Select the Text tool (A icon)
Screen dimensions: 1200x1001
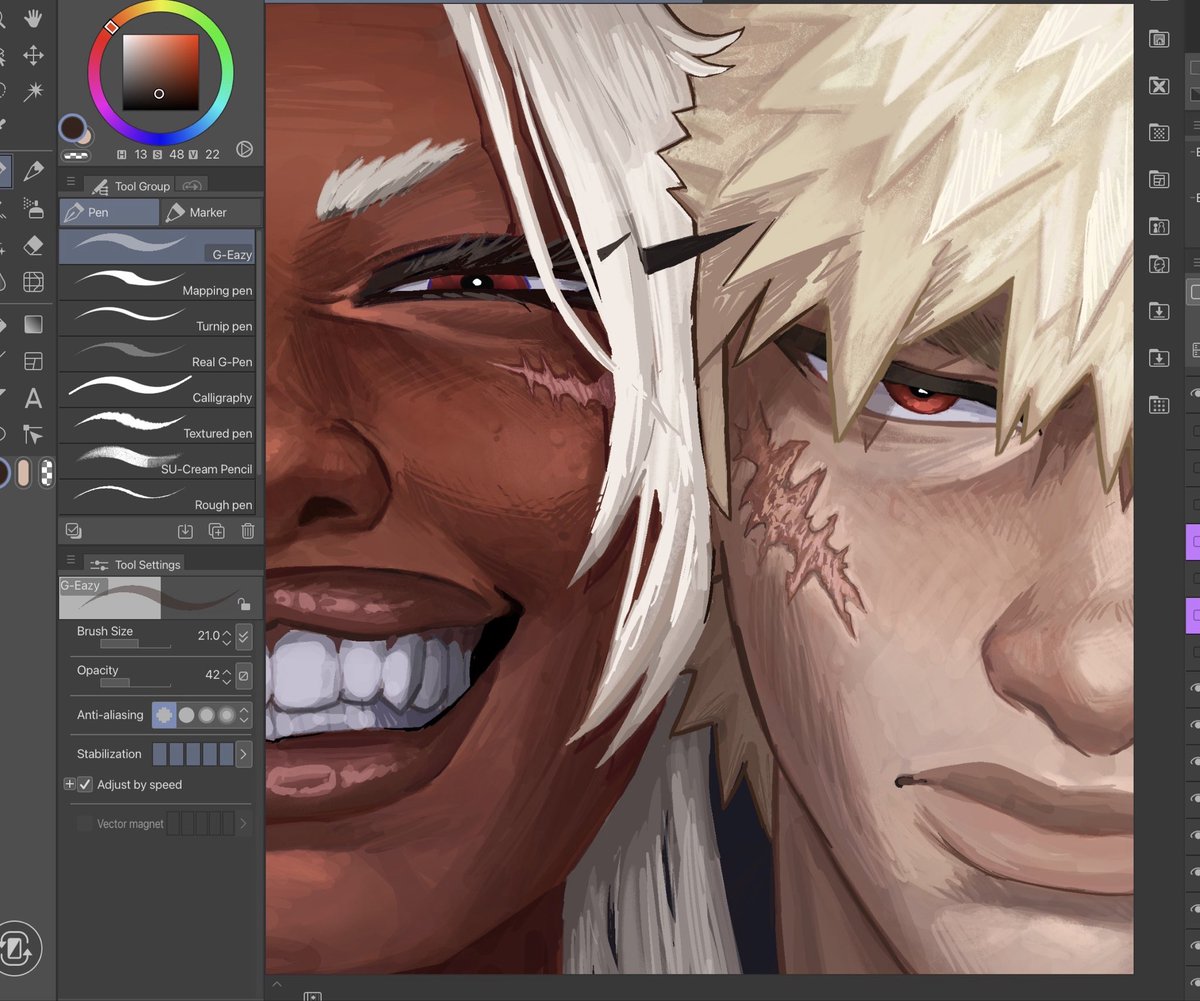coord(33,398)
